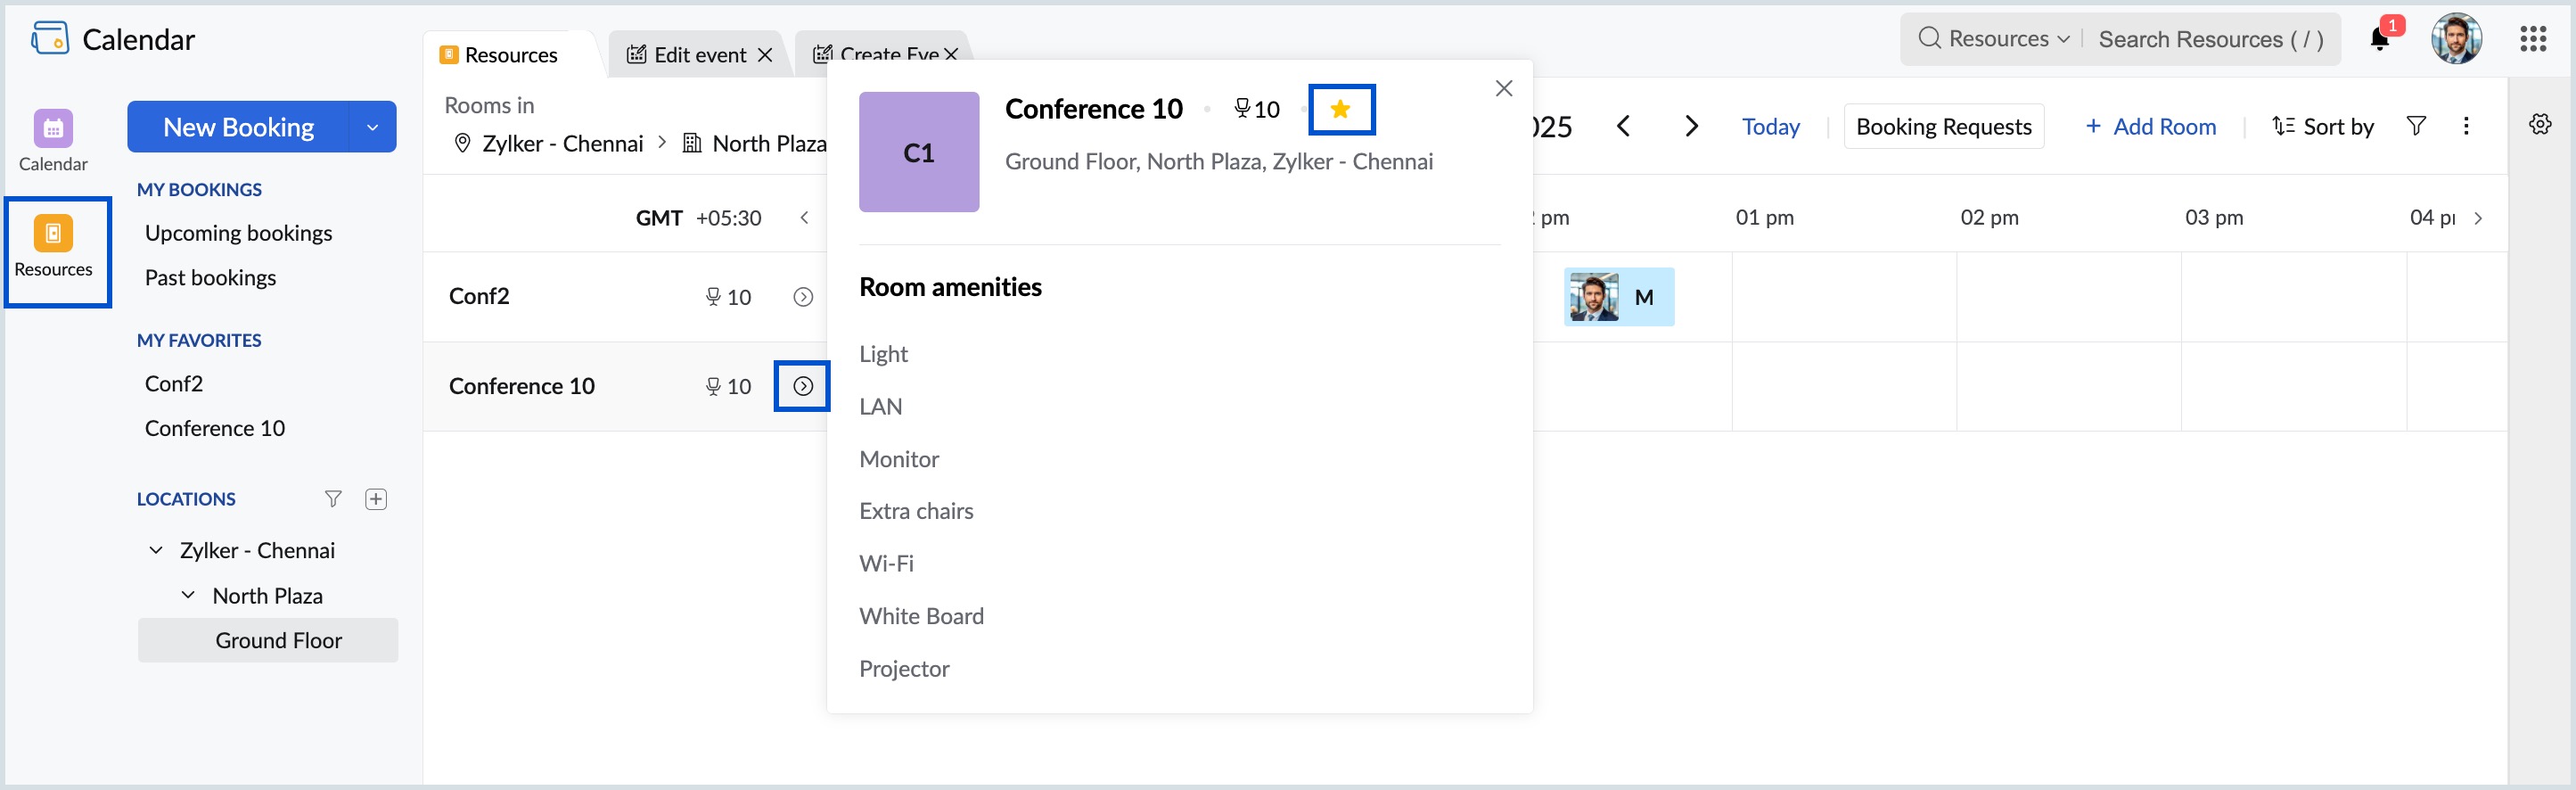Open Upcoming bookings list

point(238,233)
